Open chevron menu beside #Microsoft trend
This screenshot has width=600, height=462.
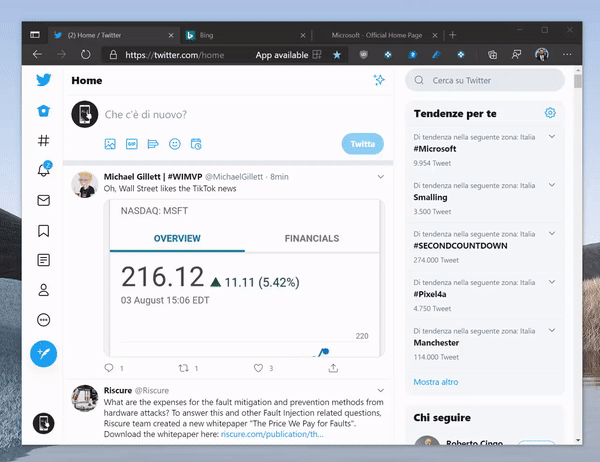553,137
